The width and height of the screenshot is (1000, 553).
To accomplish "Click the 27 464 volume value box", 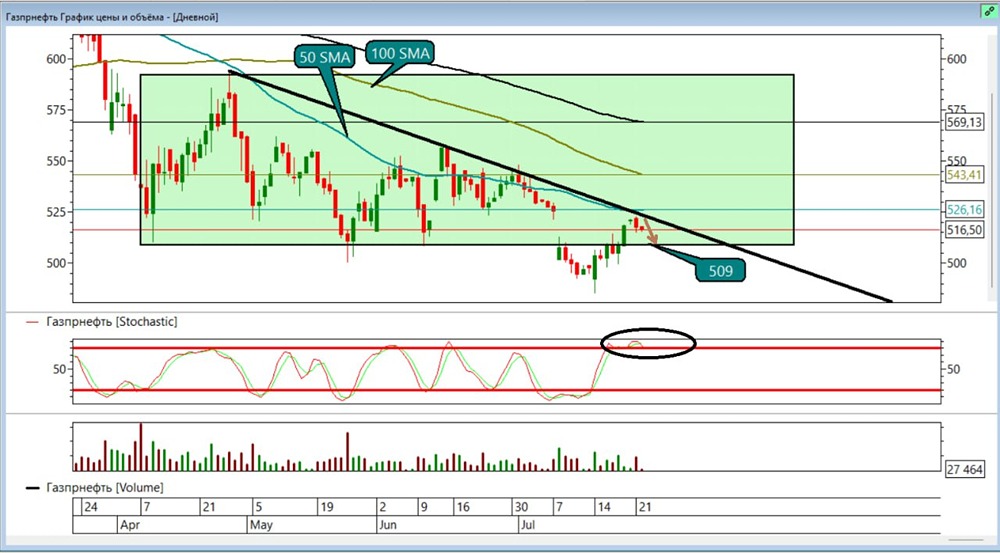I will point(965,470).
